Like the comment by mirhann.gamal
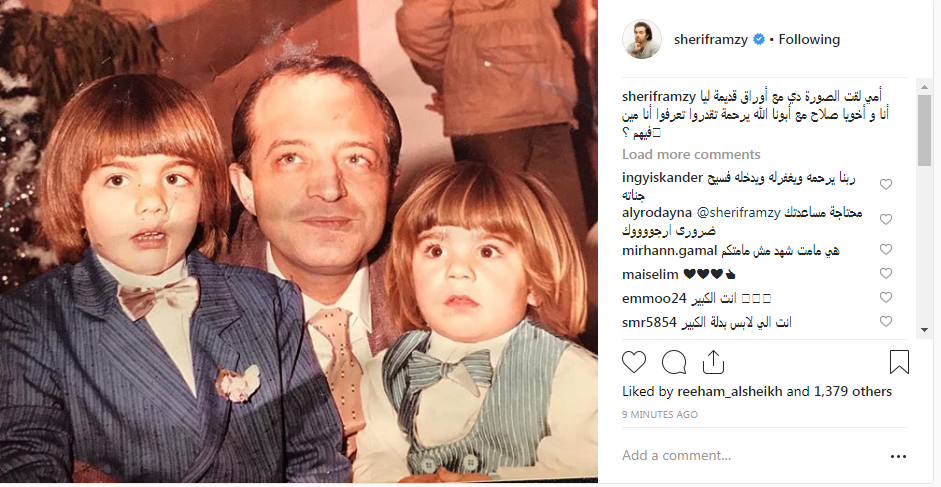The image size is (941, 487). click(886, 249)
